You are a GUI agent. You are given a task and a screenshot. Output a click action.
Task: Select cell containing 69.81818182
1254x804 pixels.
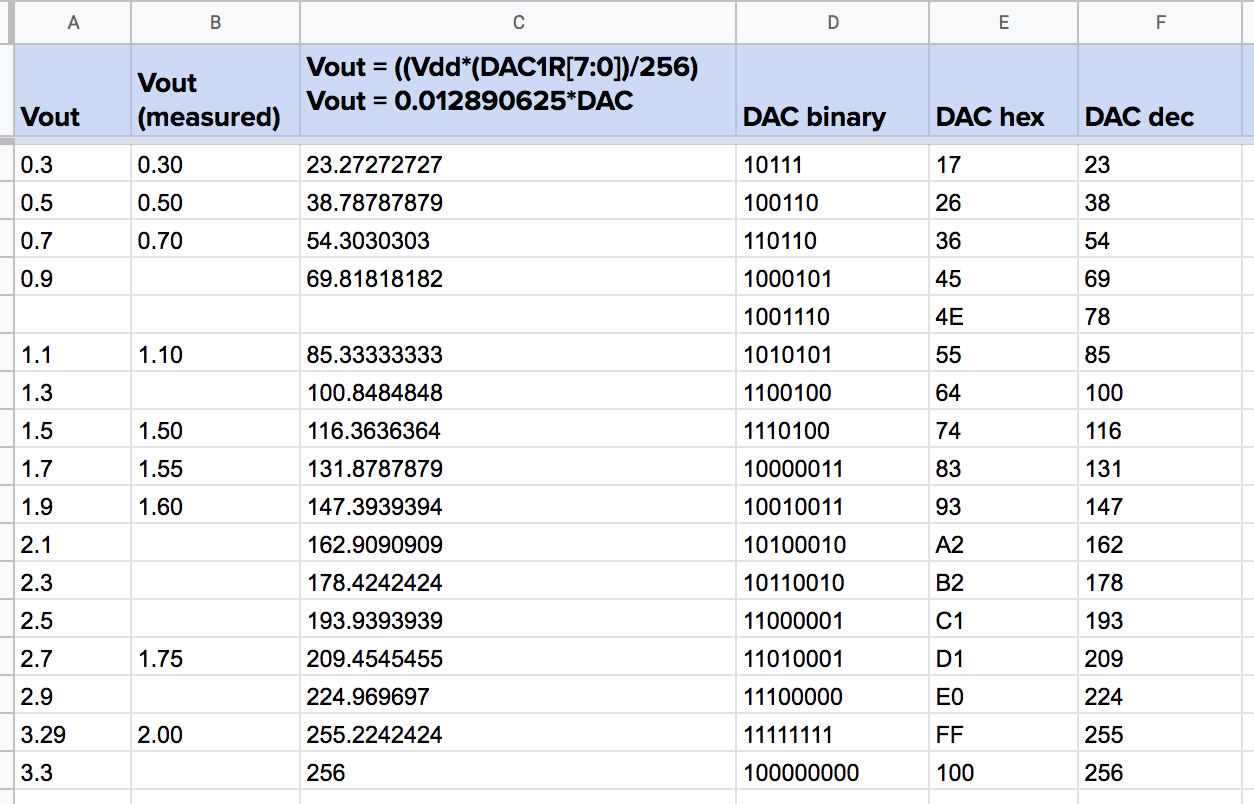pyautogui.click(x=518, y=279)
